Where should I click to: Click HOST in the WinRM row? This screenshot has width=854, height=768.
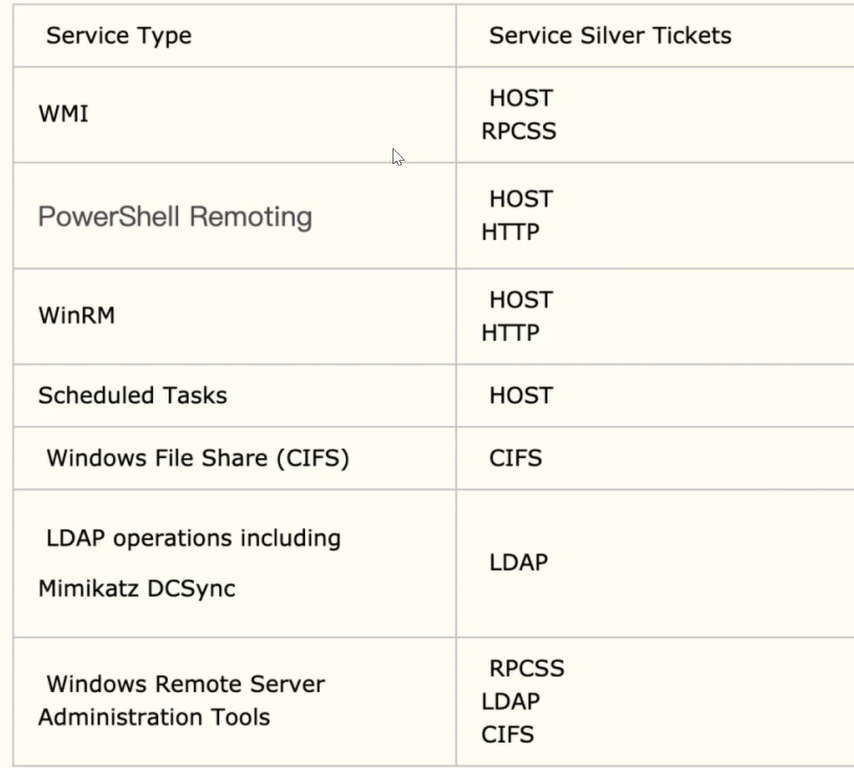click(x=520, y=300)
